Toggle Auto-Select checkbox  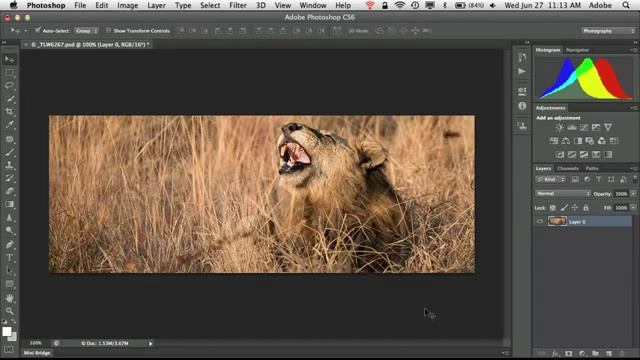38,30
